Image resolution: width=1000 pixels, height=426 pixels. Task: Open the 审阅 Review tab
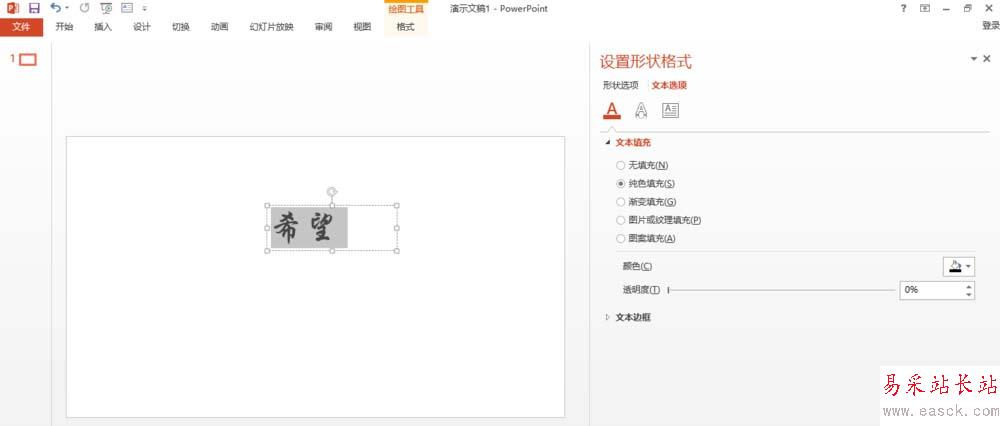click(323, 27)
